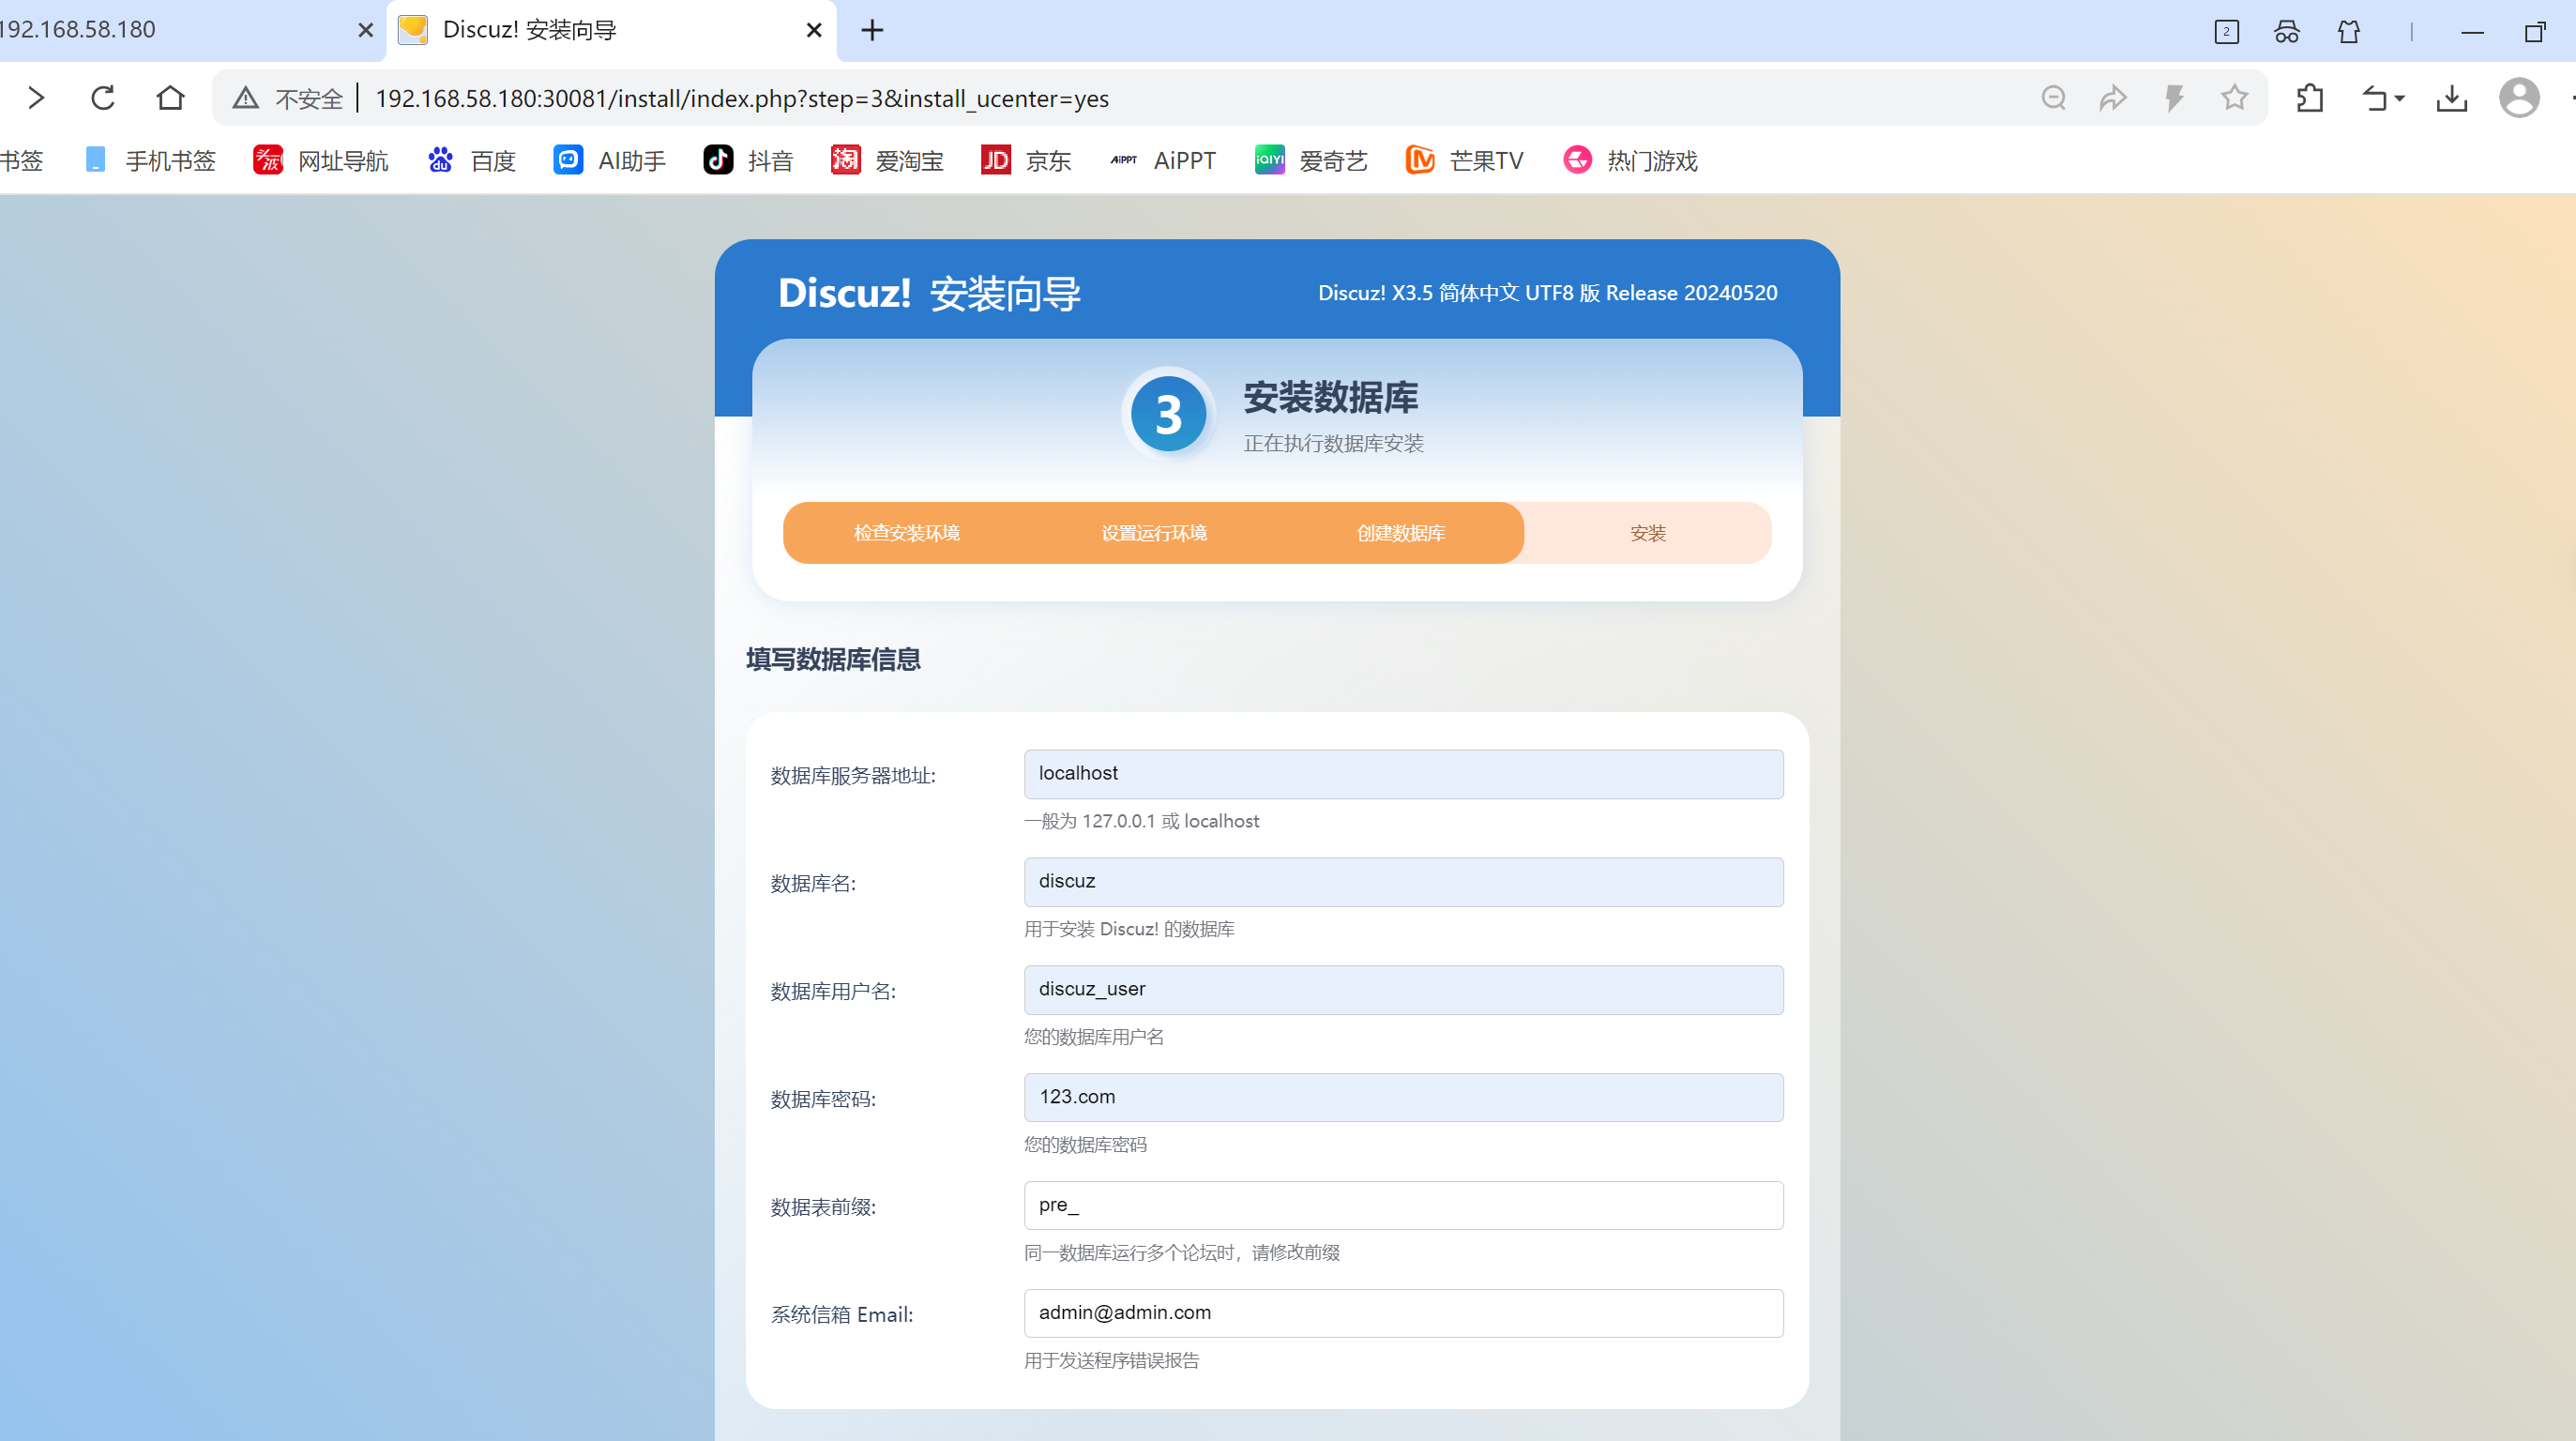Focus the 数据库名 field containing discuz
2576x1441 pixels.
coord(1403,882)
